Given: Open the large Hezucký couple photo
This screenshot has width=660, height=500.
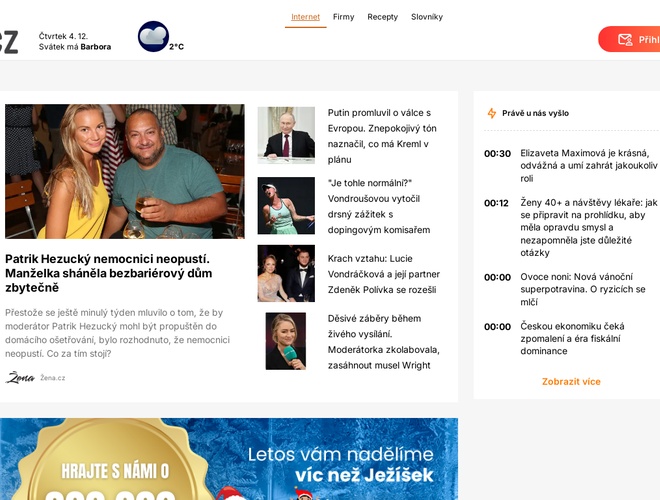Looking at the screenshot, I should point(125,171).
